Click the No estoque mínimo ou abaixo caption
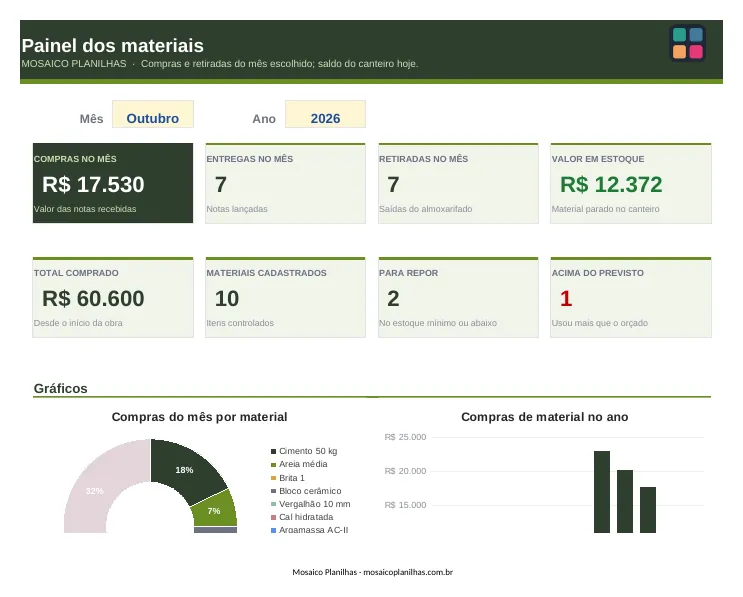Screen dimensions: 743x597 click(x=438, y=323)
